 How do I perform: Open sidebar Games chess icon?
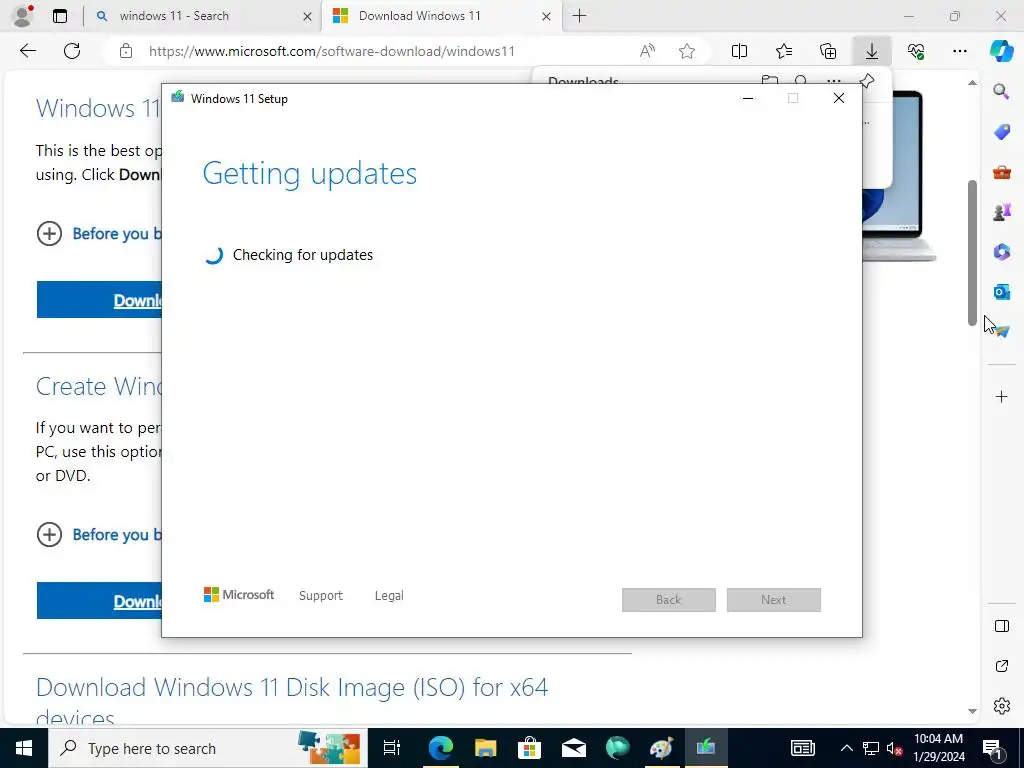[1001, 212]
